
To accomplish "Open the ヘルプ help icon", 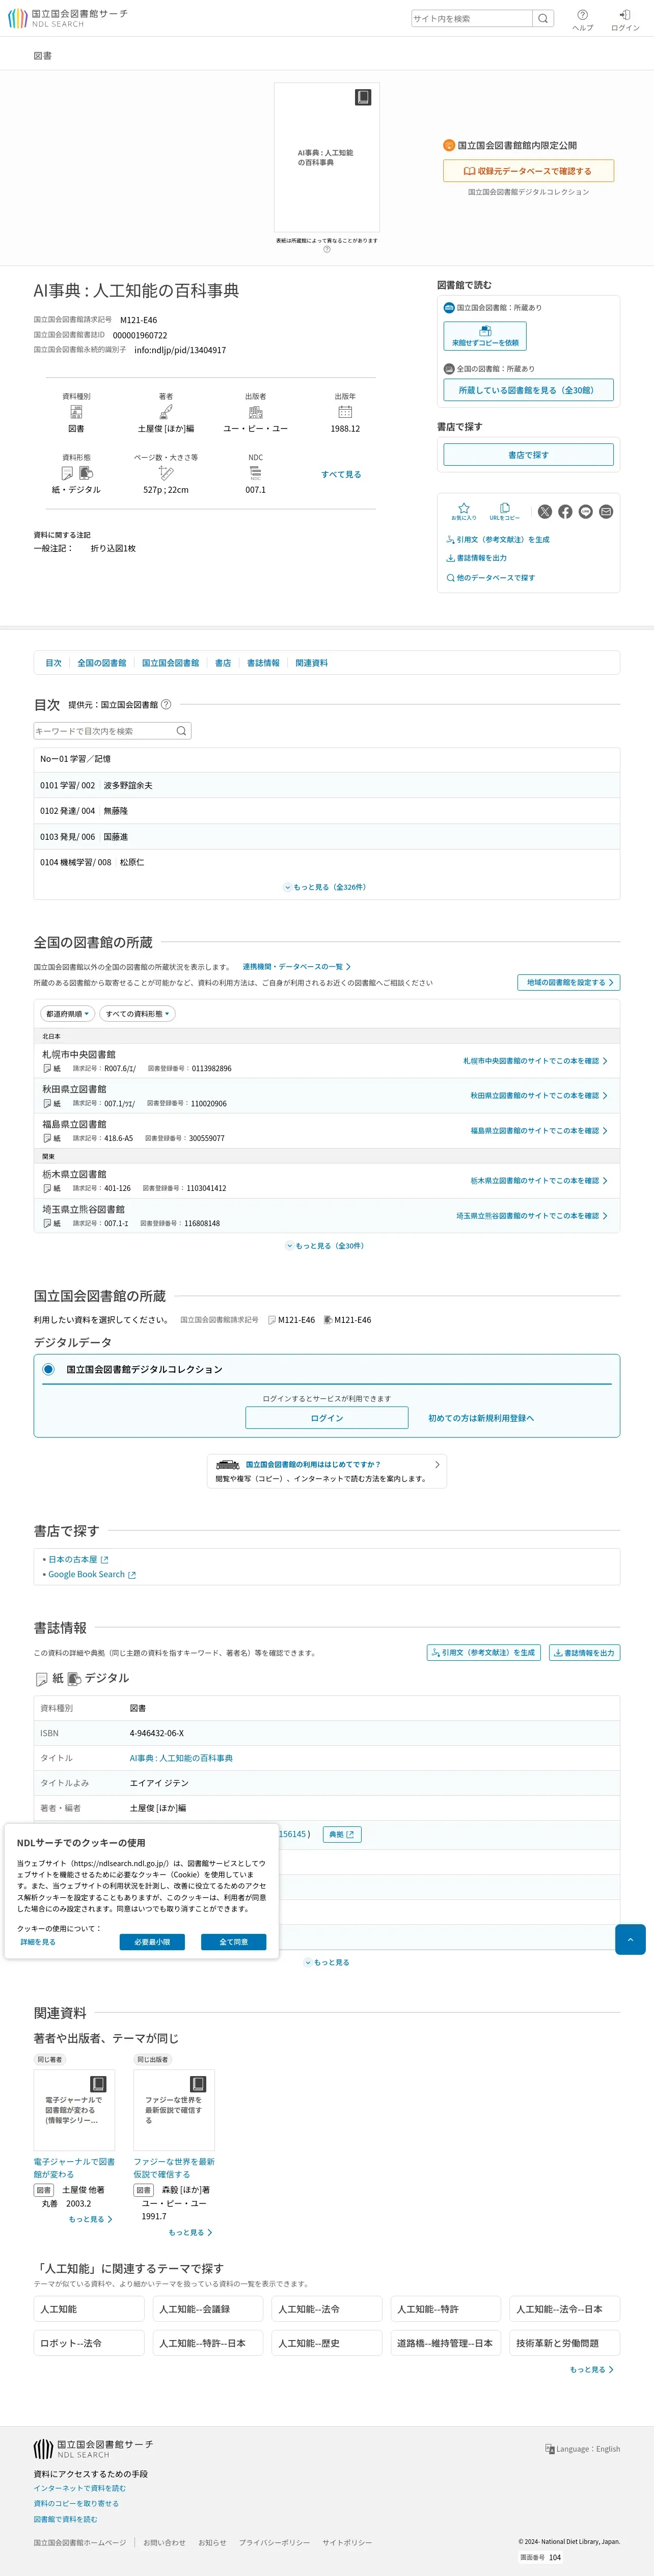I will click(x=582, y=20).
